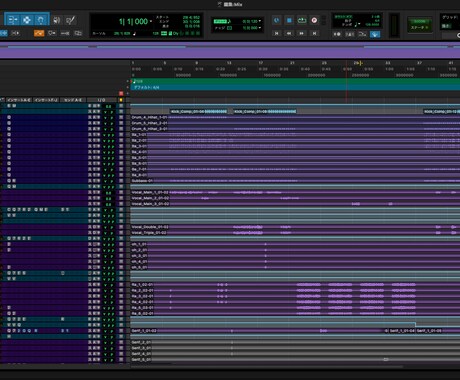This screenshot has width=460, height=380.
Task: Open the Grid value dropdown arrow
Action: tap(260, 21)
